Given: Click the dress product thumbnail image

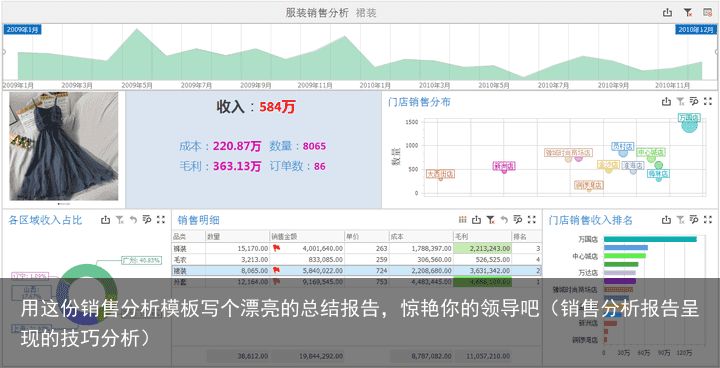Looking at the screenshot, I should click(x=63, y=146).
